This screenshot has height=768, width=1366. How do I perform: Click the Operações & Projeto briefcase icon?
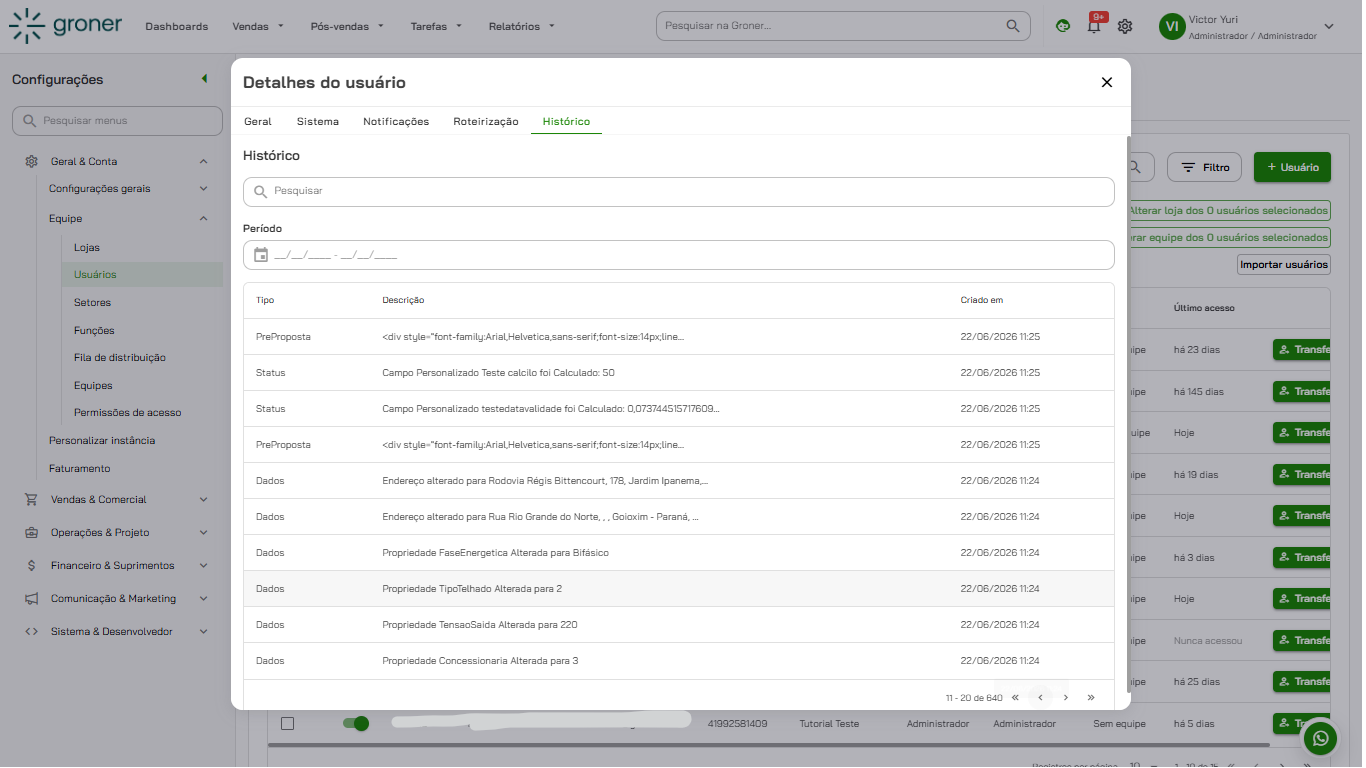[x=32, y=533]
